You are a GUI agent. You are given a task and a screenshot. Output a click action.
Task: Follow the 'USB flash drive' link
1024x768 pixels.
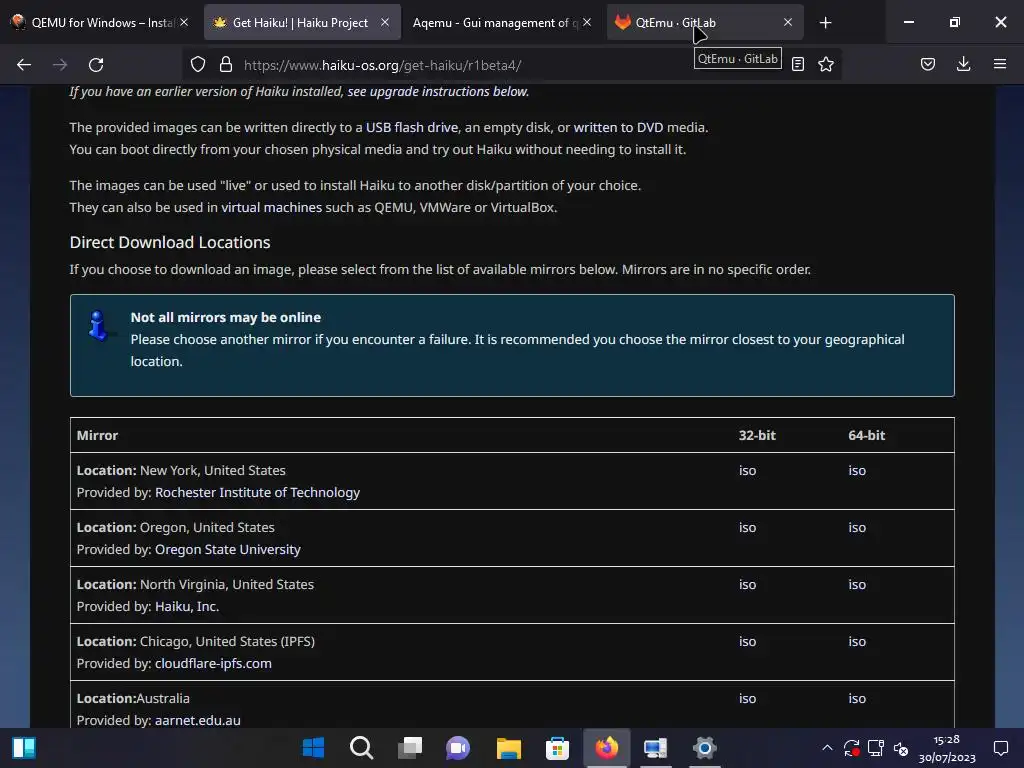(412, 127)
